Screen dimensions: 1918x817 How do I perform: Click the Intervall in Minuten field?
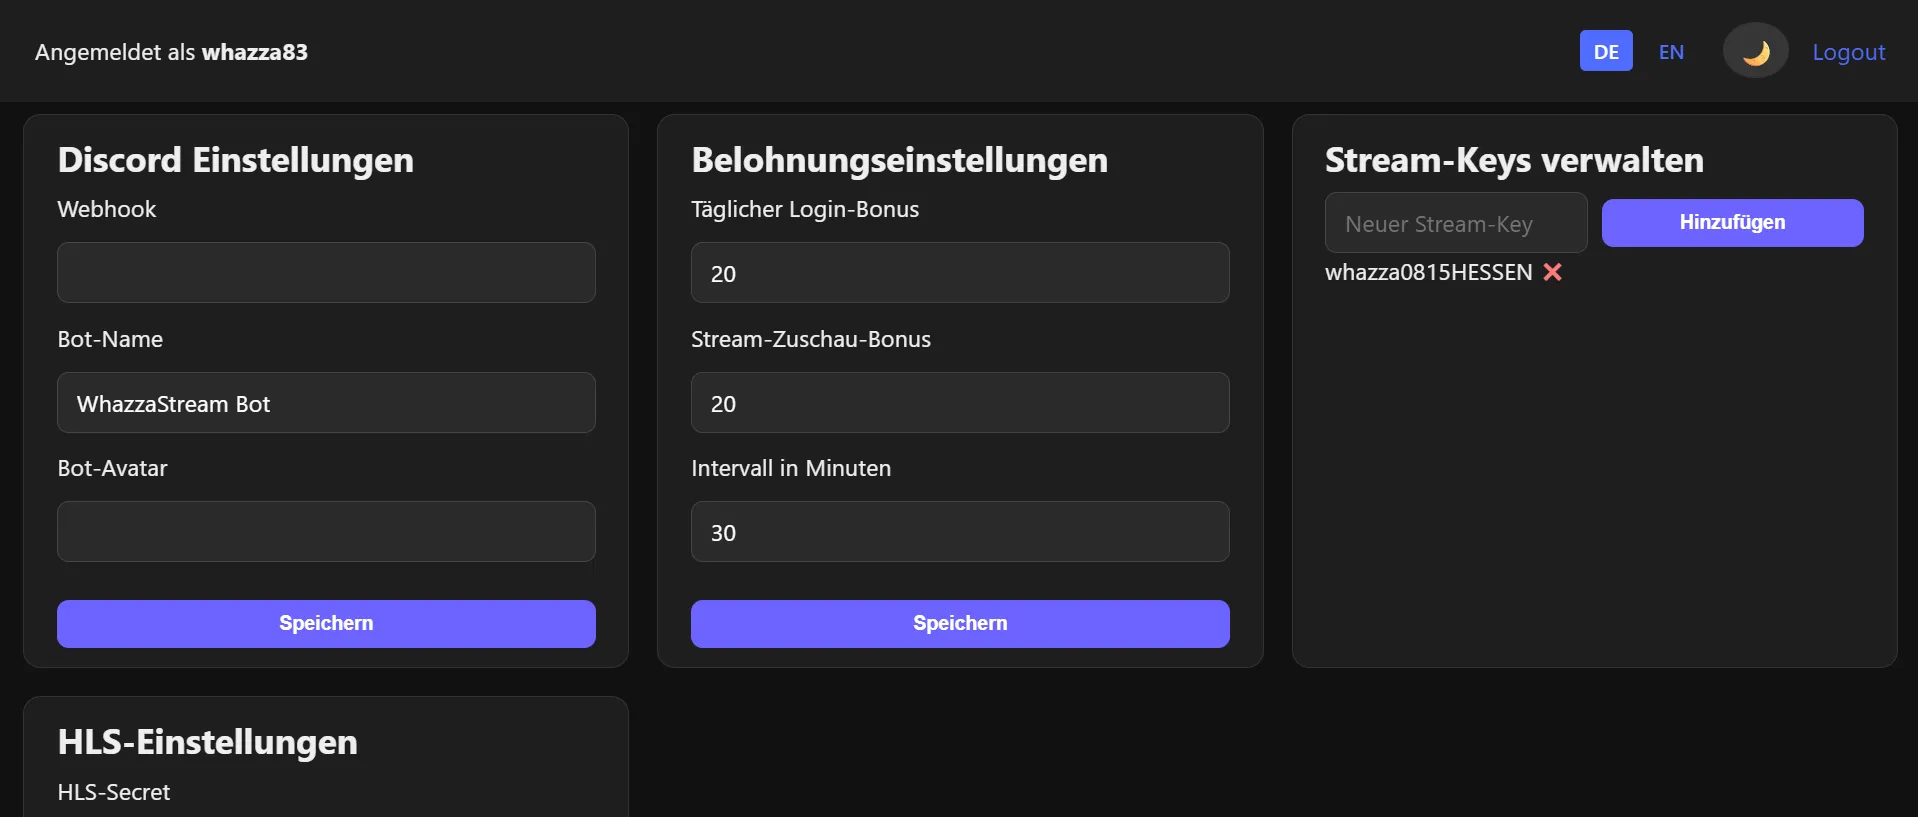pyautogui.click(x=960, y=532)
